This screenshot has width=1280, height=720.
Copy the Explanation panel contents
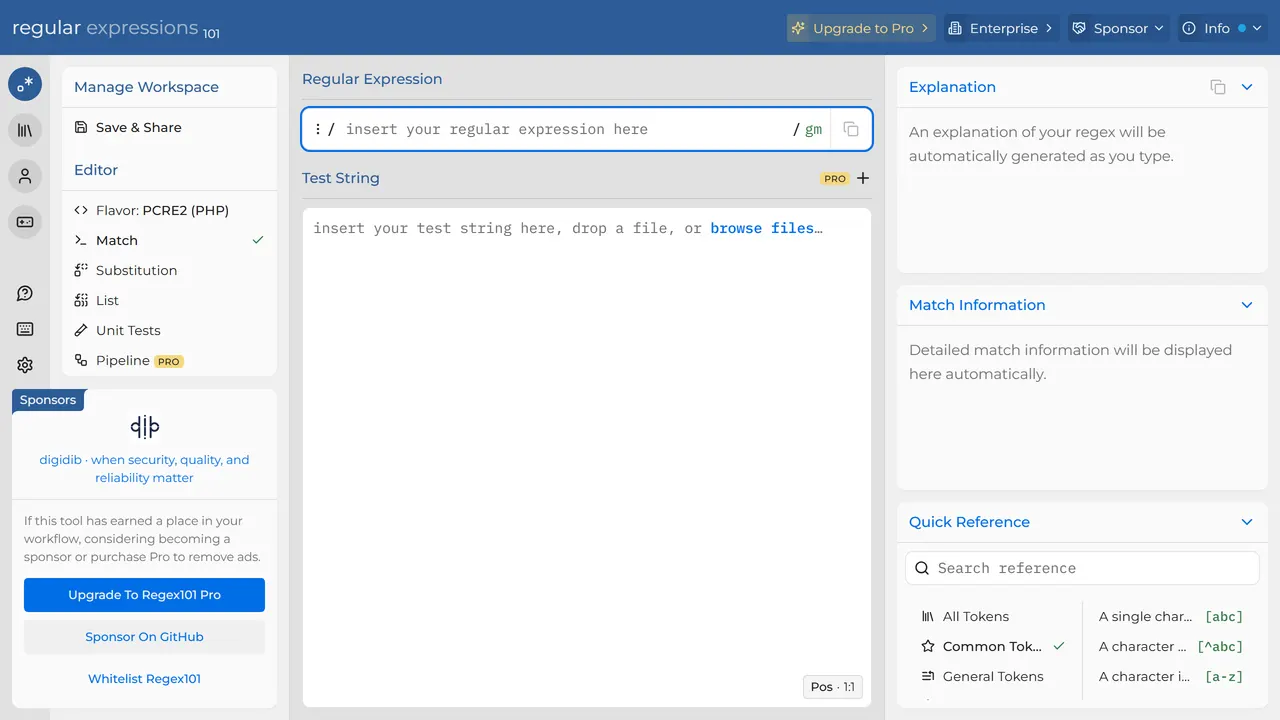(1218, 87)
